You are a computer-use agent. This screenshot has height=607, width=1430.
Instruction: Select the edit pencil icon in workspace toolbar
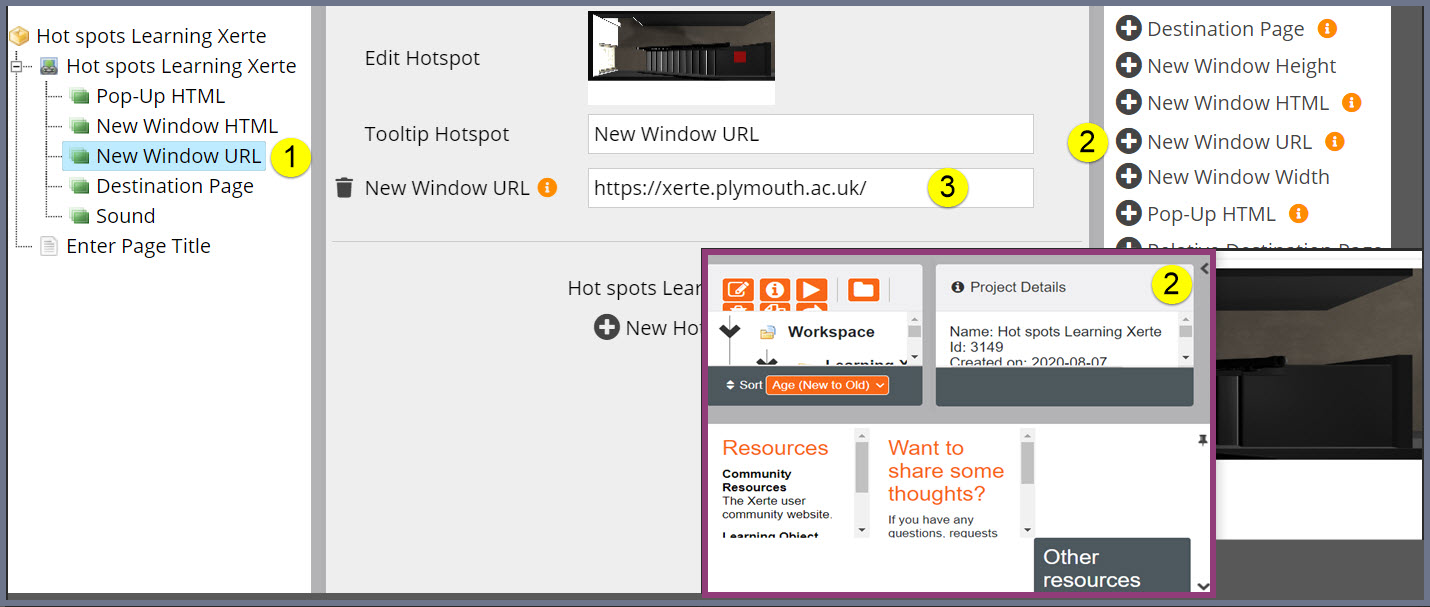pos(738,290)
